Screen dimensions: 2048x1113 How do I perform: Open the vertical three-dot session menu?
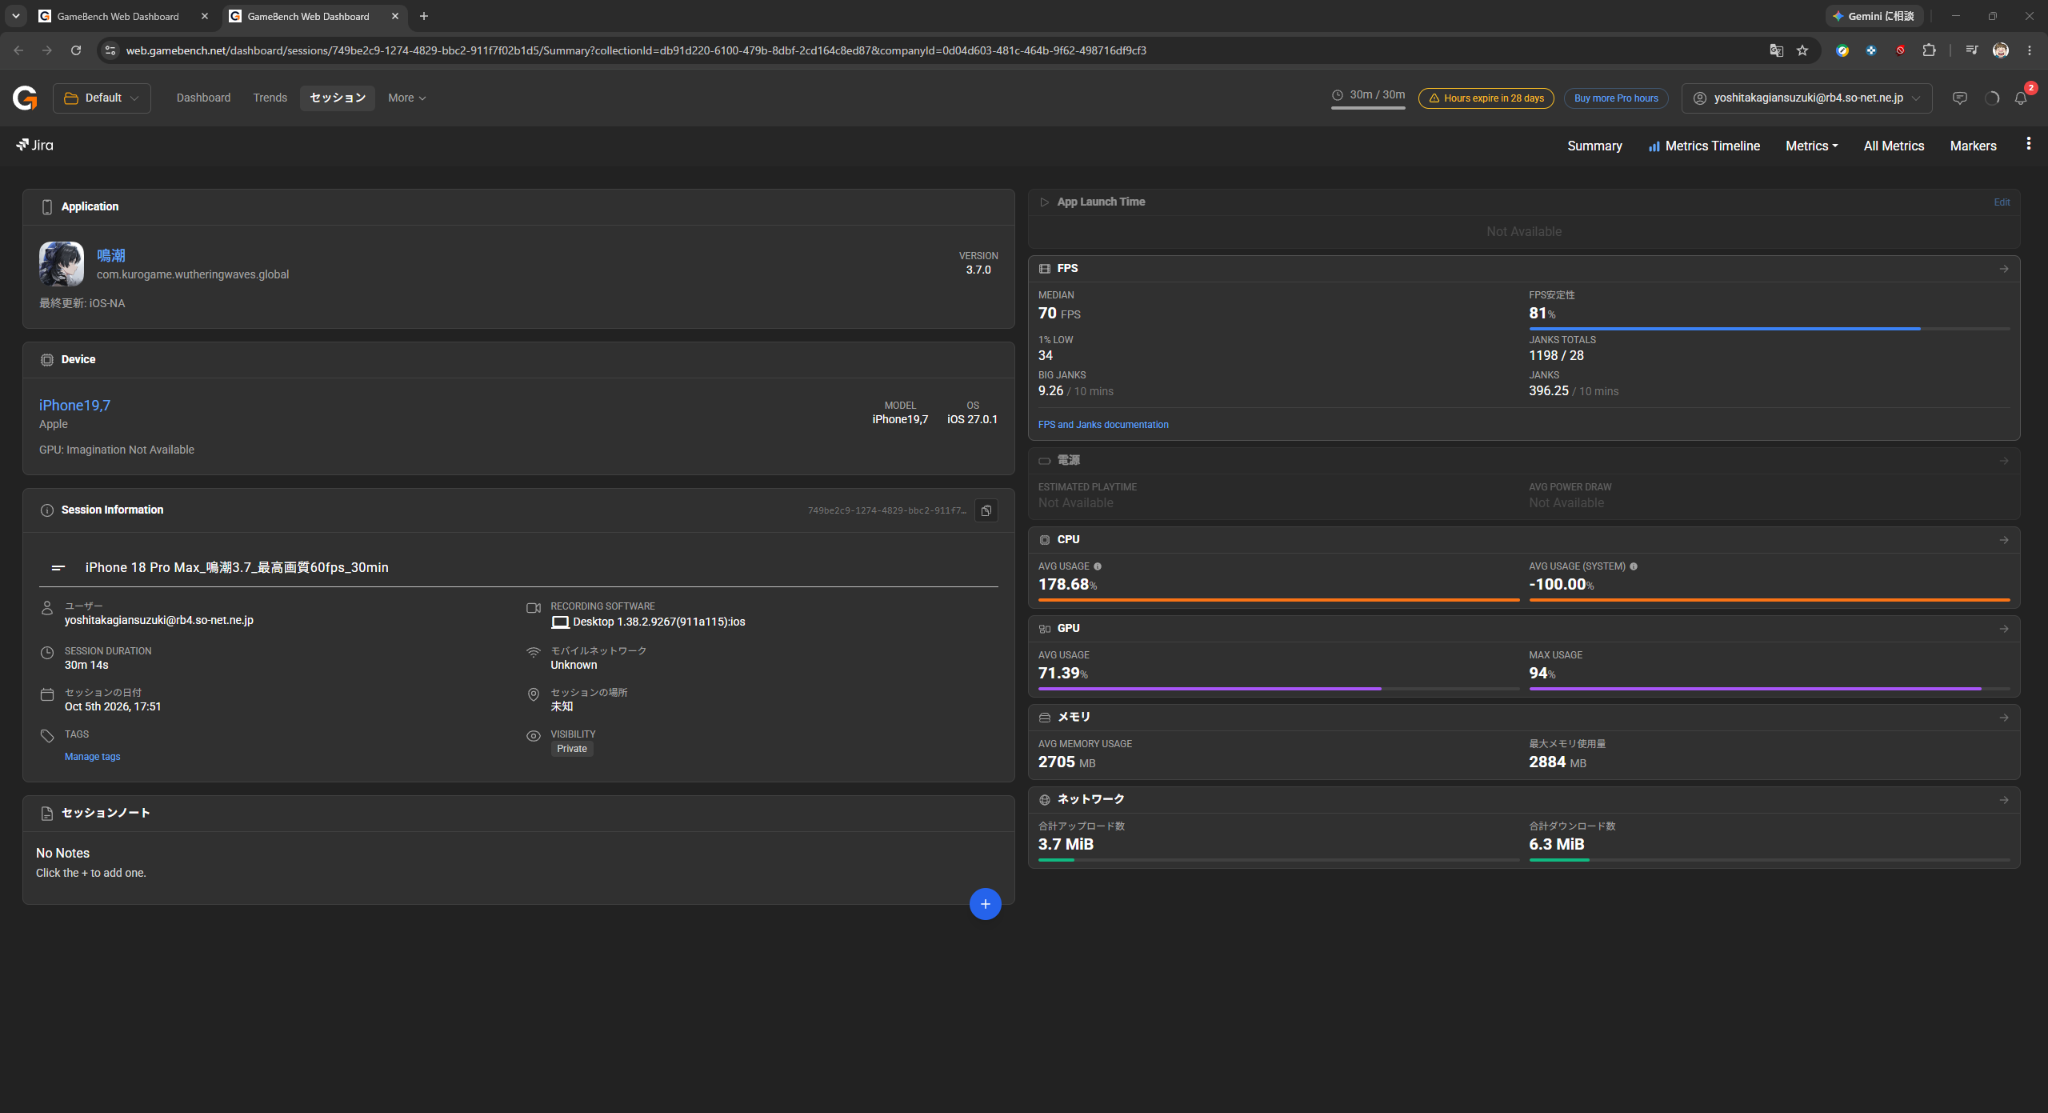(x=2028, y=144)
